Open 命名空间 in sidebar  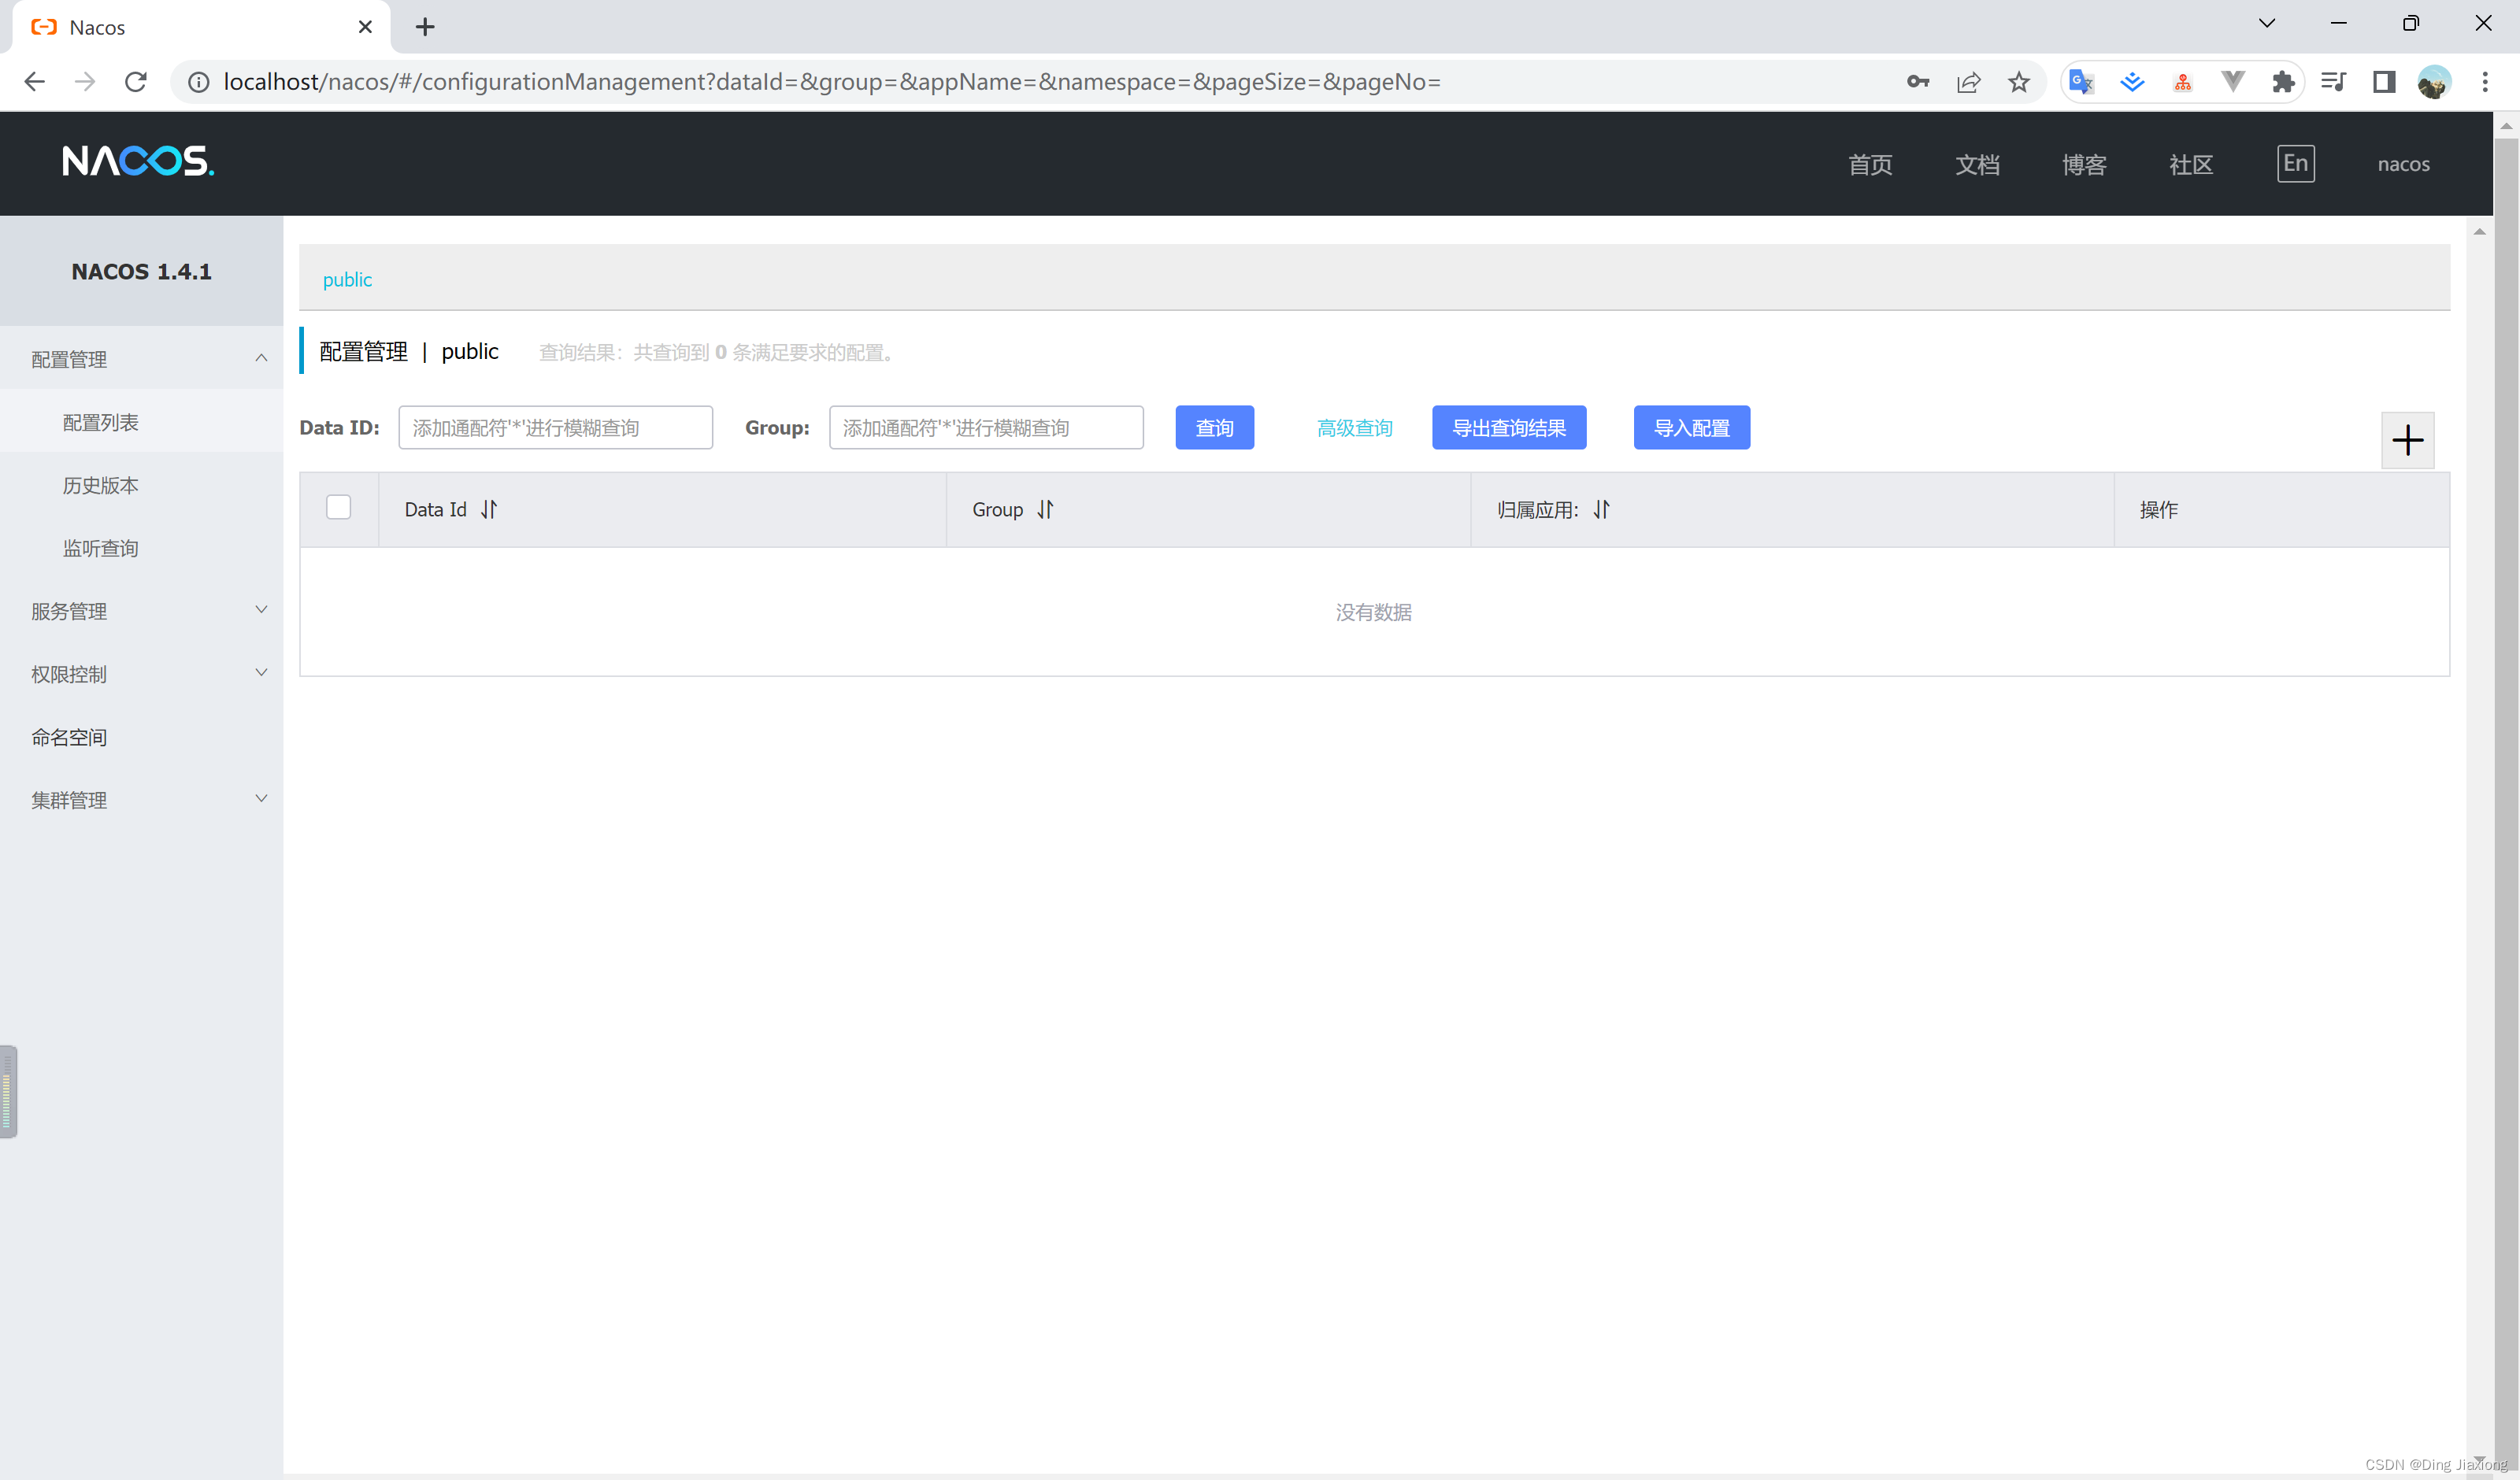point(69,737)
